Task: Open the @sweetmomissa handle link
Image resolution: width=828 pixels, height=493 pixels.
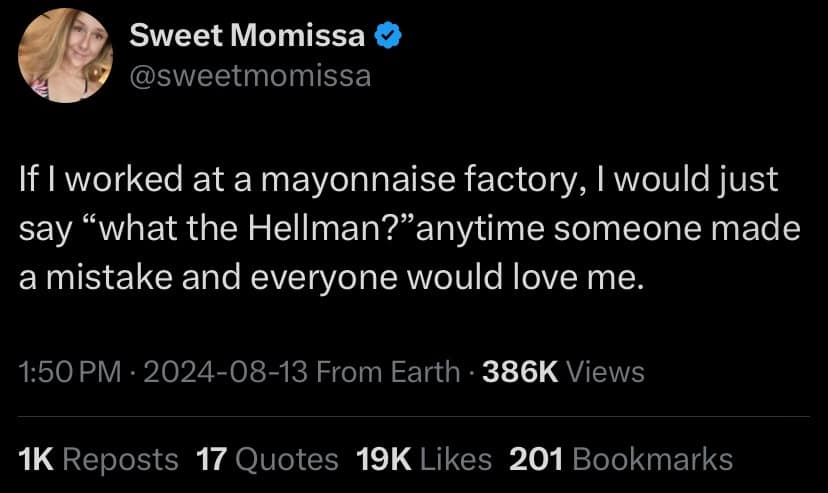Action: pos(251,75)
